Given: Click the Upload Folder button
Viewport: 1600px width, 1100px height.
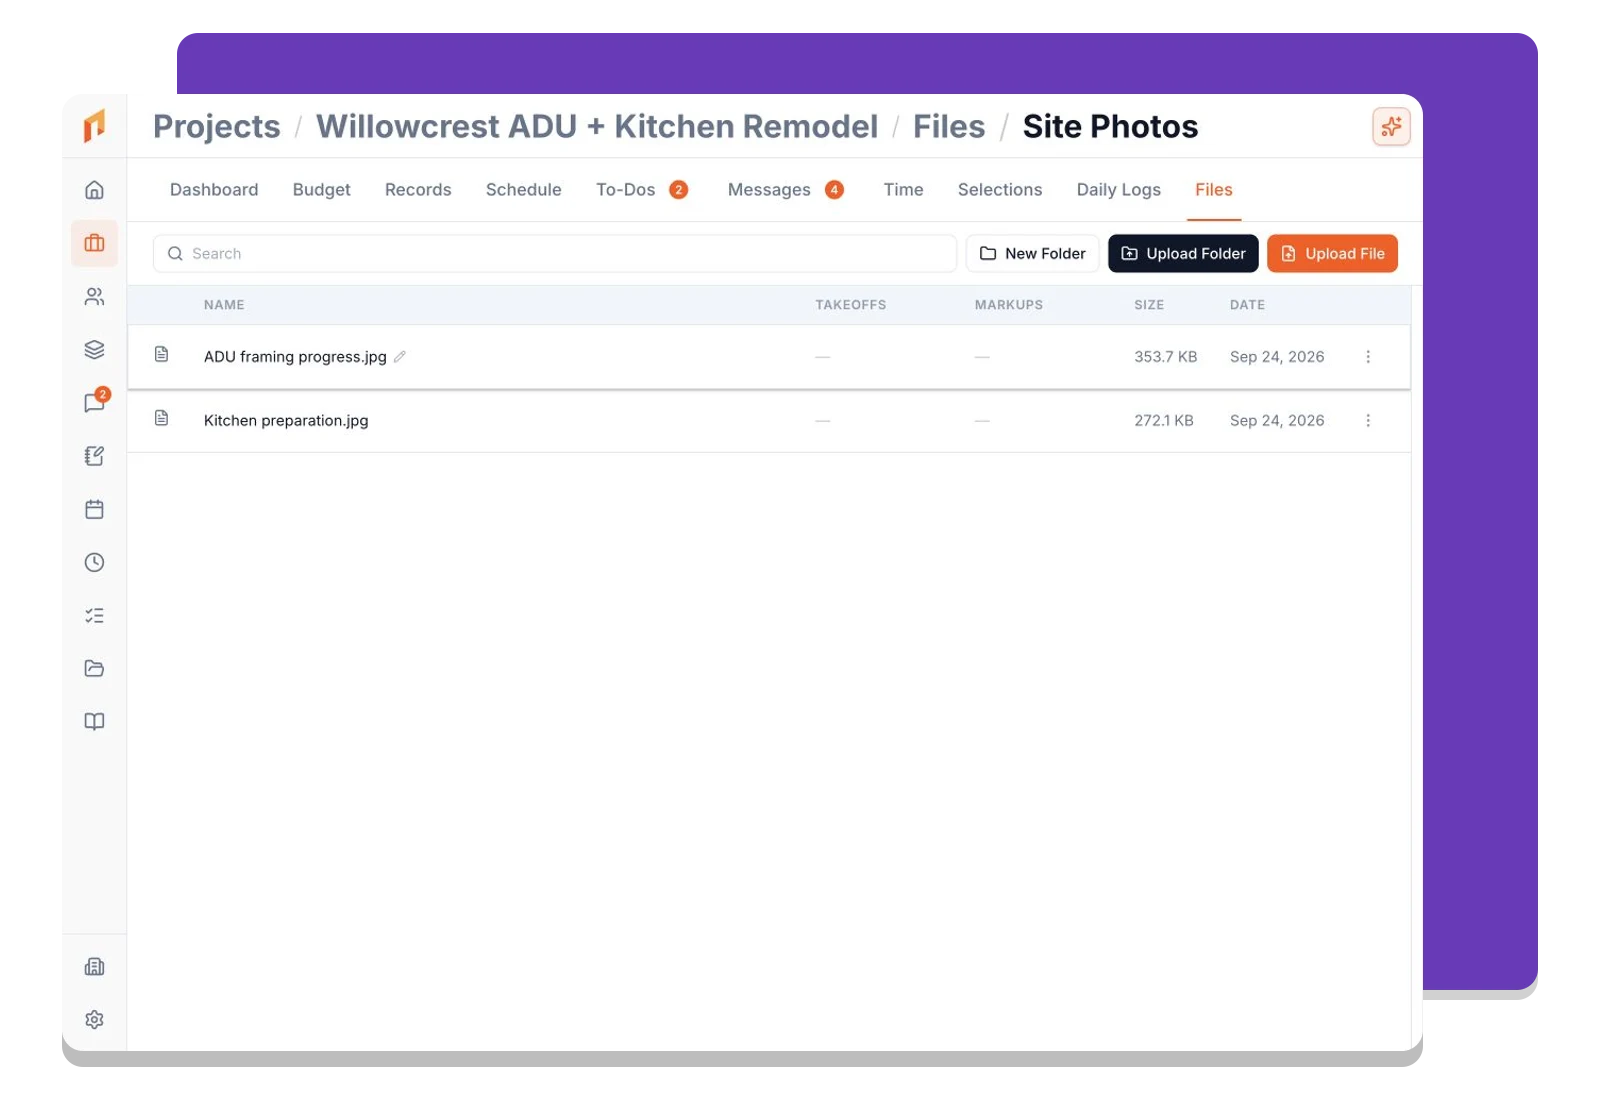Looking at the screenshot, I should pyautogui.click(x=1183, y=253).
